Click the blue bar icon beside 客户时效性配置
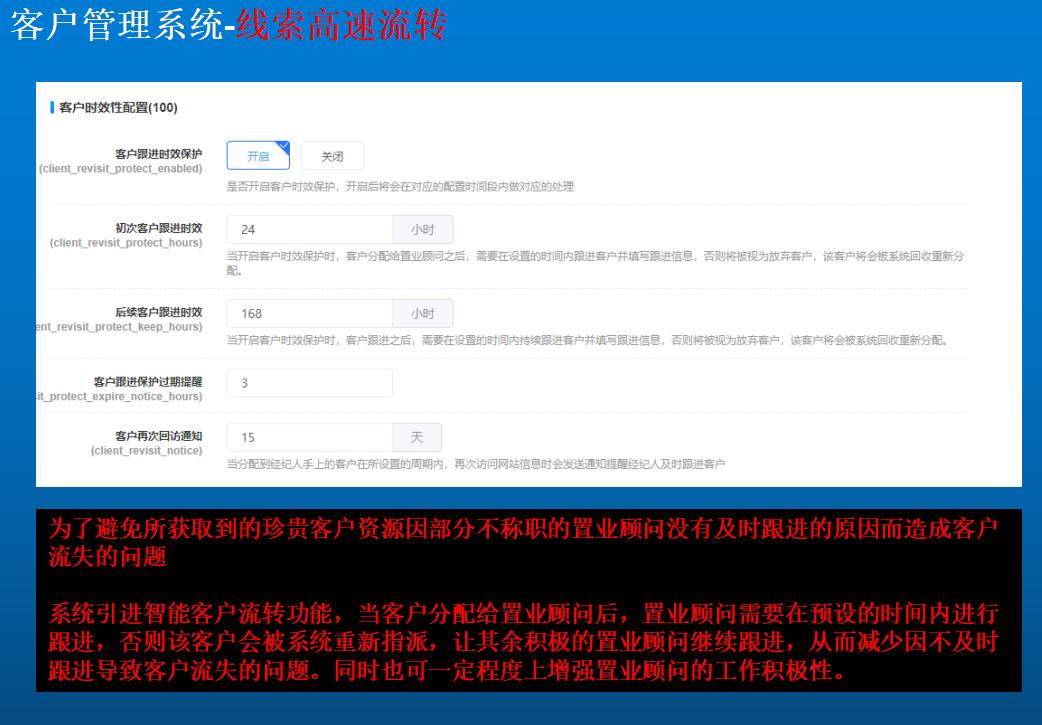The image size is (1042, 725). (x=52, y=107)
